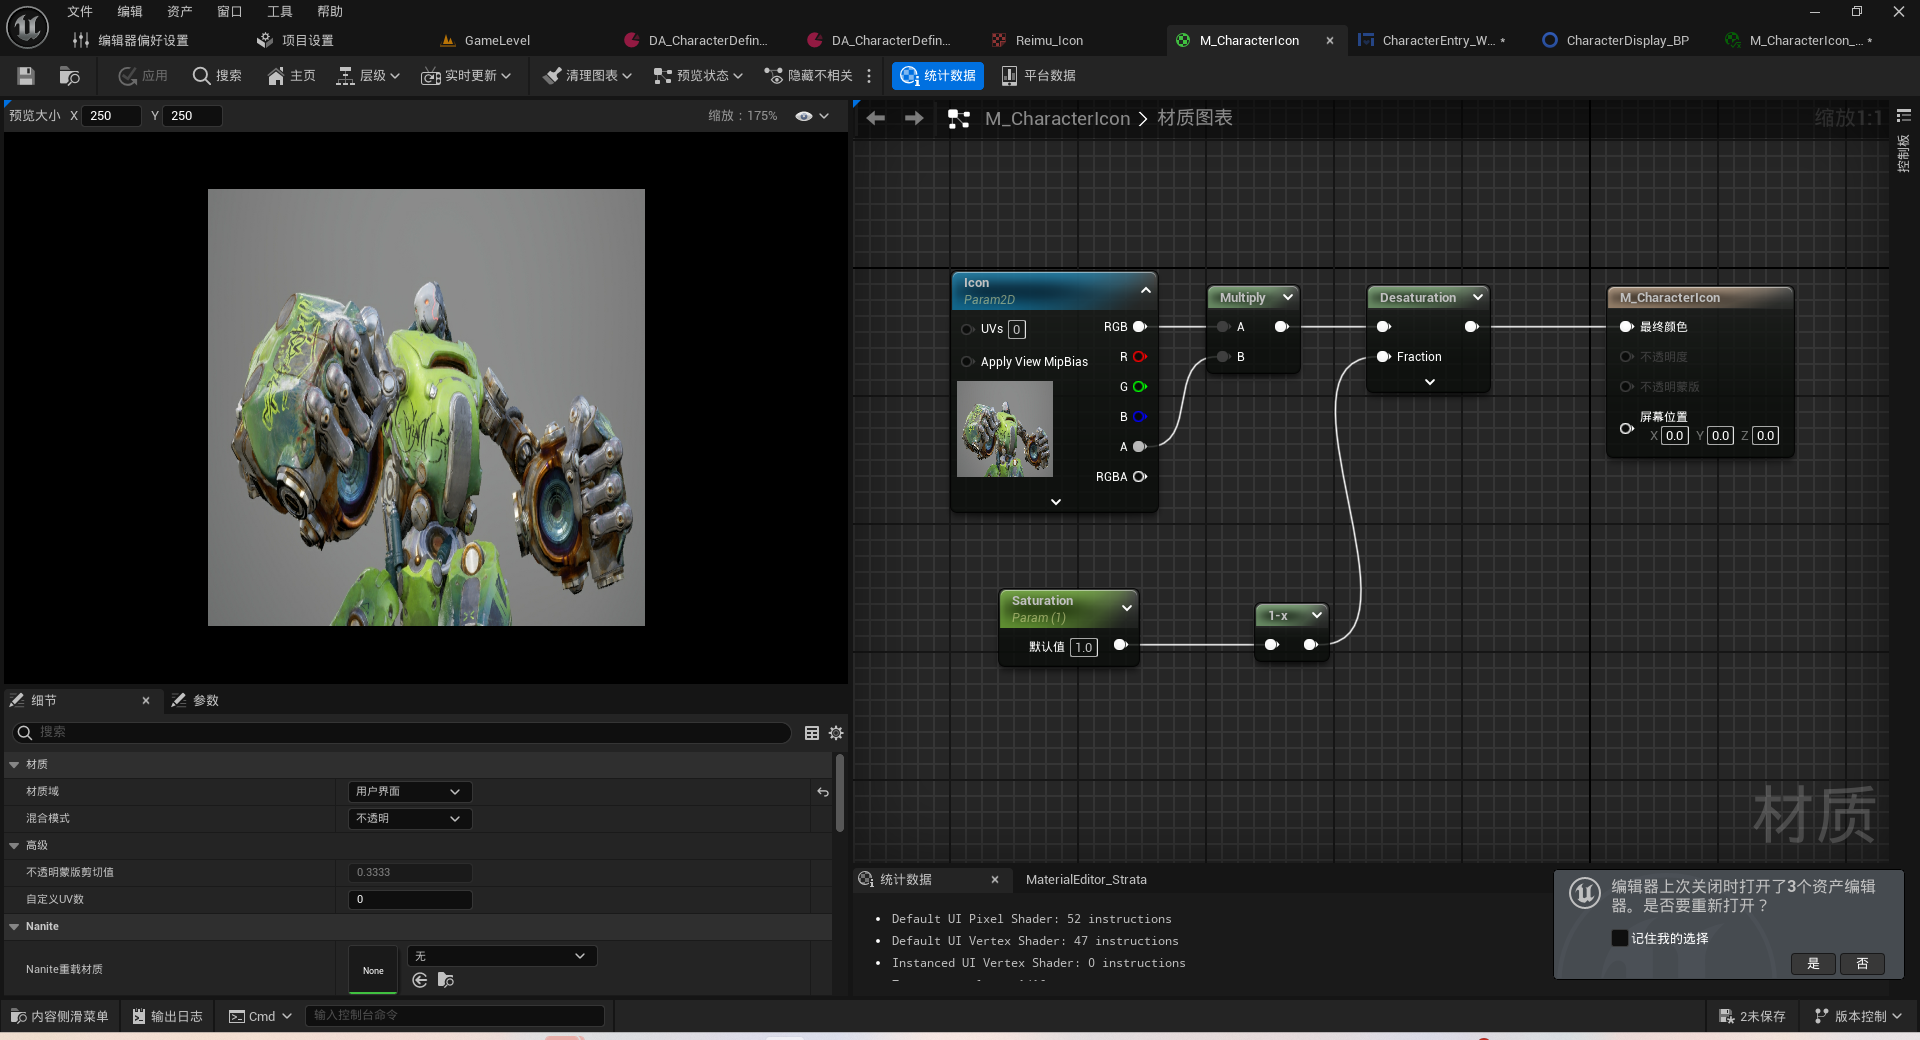
Task: Click the Icon node green G output pin
Action: coord(1140,387)
